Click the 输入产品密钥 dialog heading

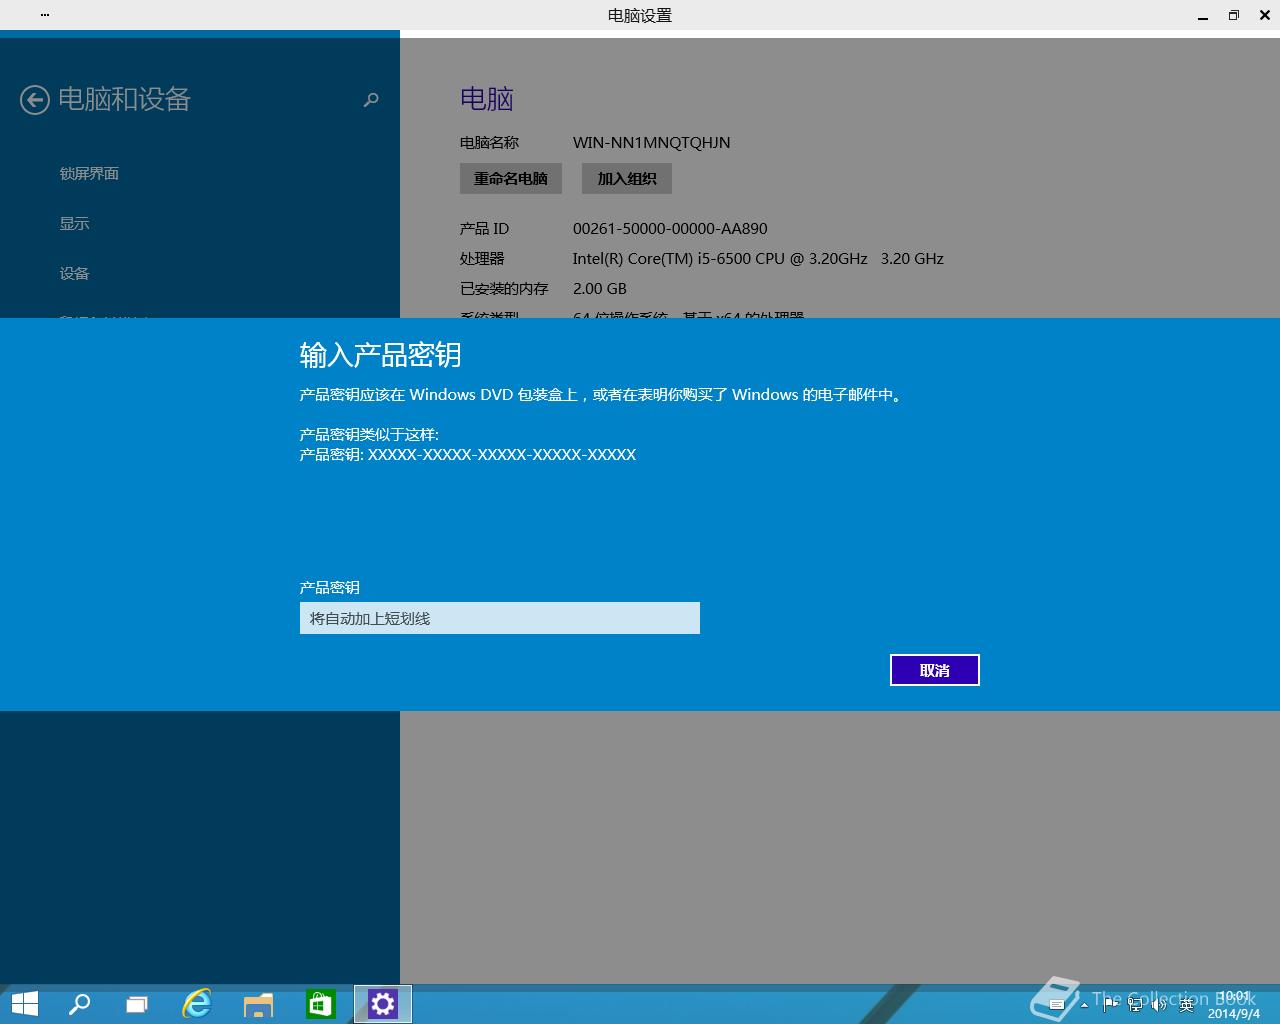pyautogui.click(x=380, y=355)
